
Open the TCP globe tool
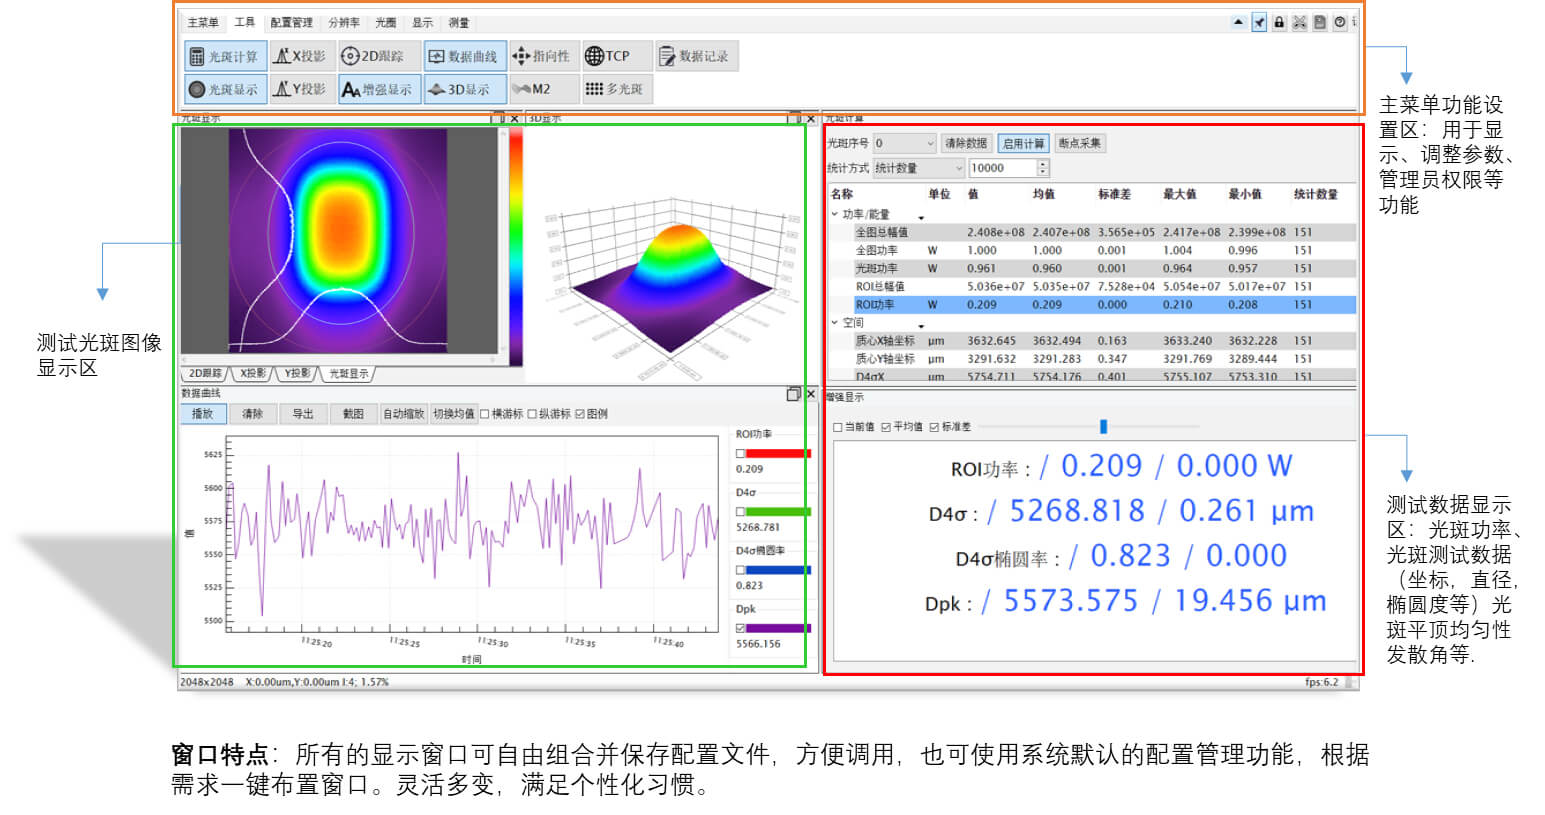(608, 57)
